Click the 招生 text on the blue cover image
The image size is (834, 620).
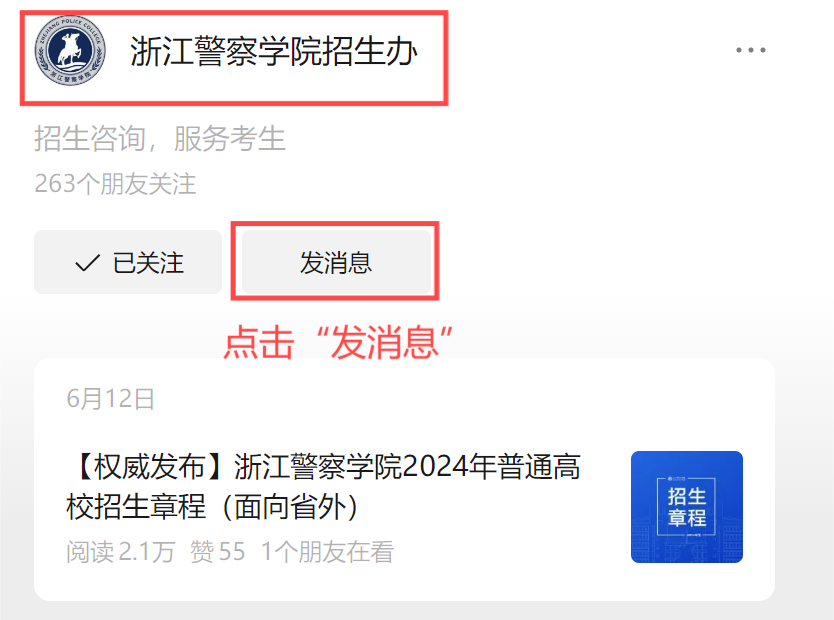687,497
